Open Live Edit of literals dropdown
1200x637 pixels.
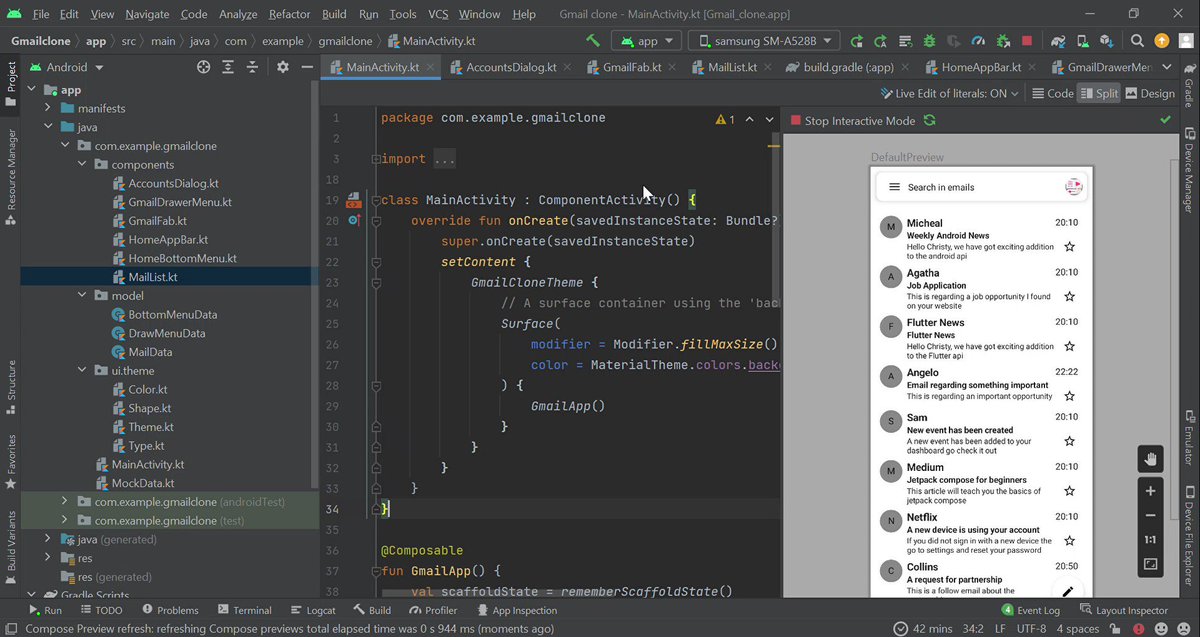(x=949, y=93)
